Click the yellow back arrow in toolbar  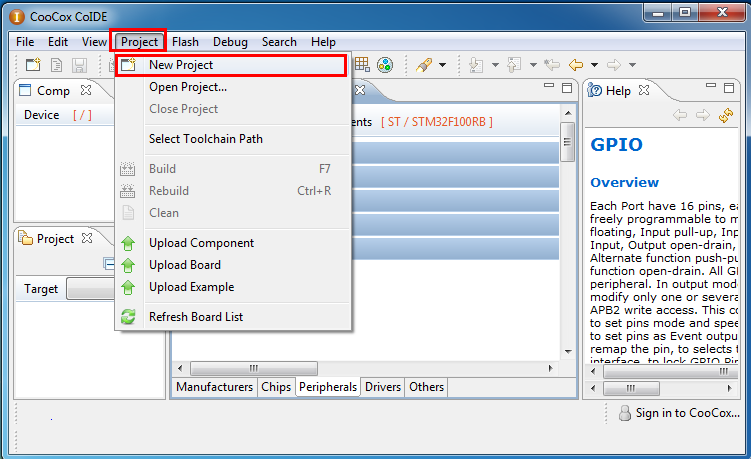(x=576, y=65)
